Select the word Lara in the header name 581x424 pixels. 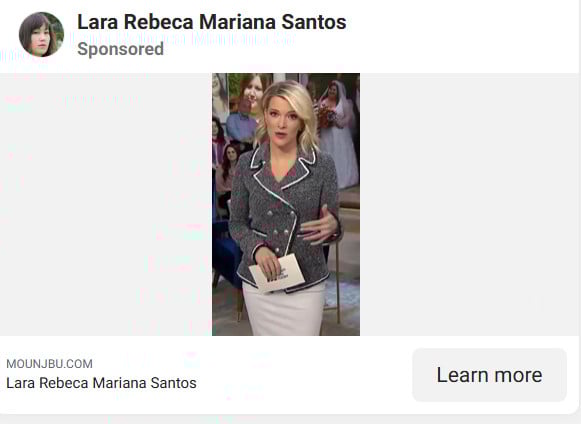pos(97,22)
